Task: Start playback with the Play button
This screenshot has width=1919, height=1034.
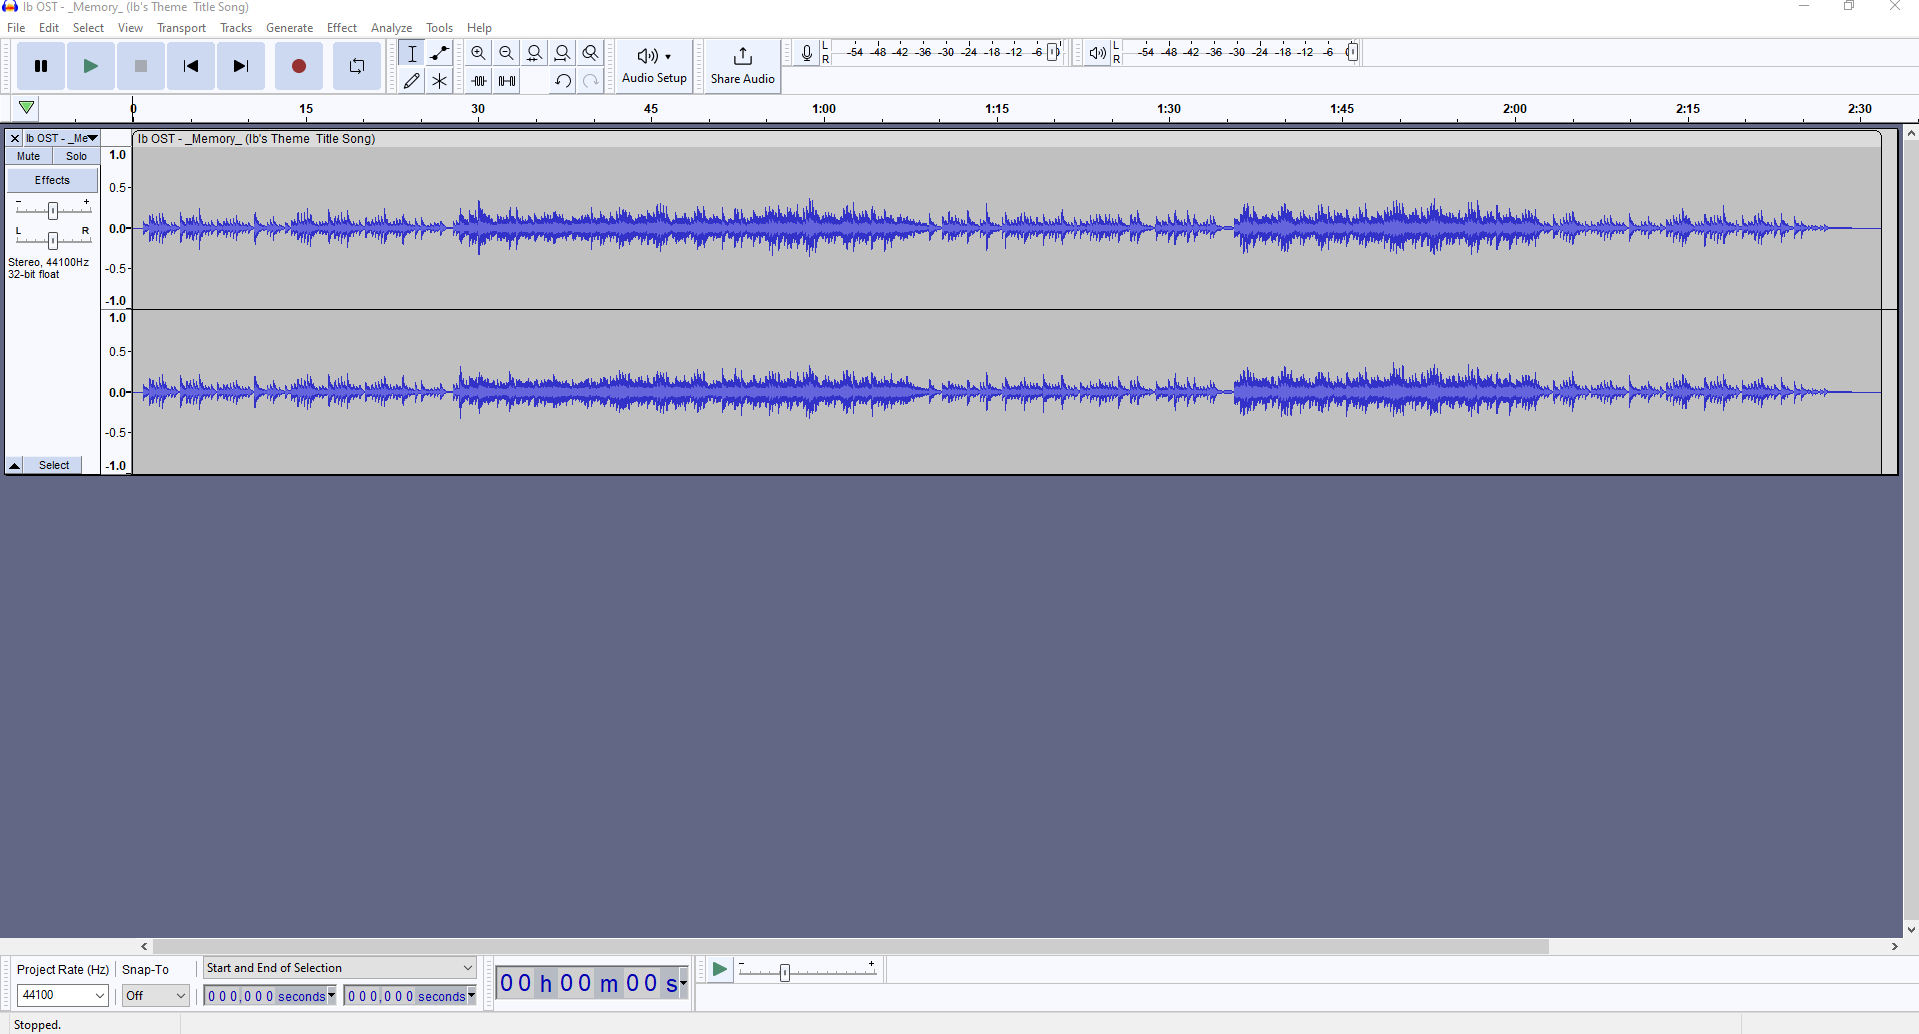Action: coord(91,66)
